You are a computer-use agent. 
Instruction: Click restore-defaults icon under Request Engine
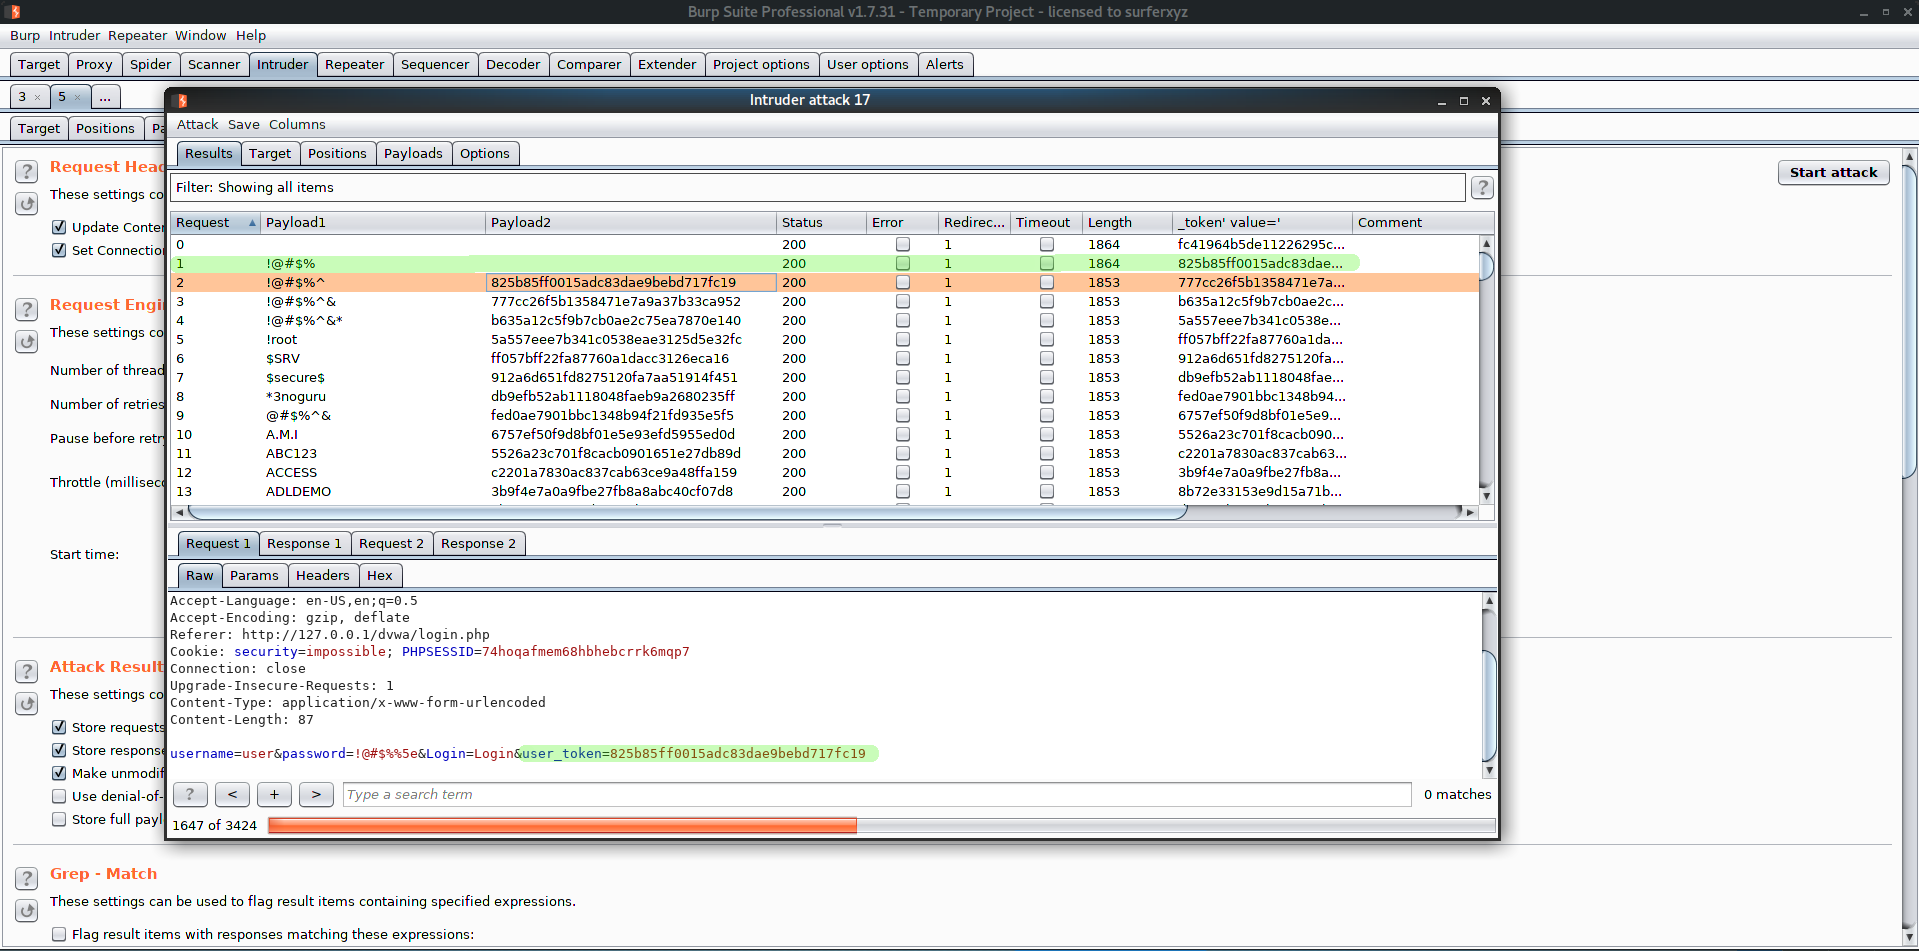(27, 341)
